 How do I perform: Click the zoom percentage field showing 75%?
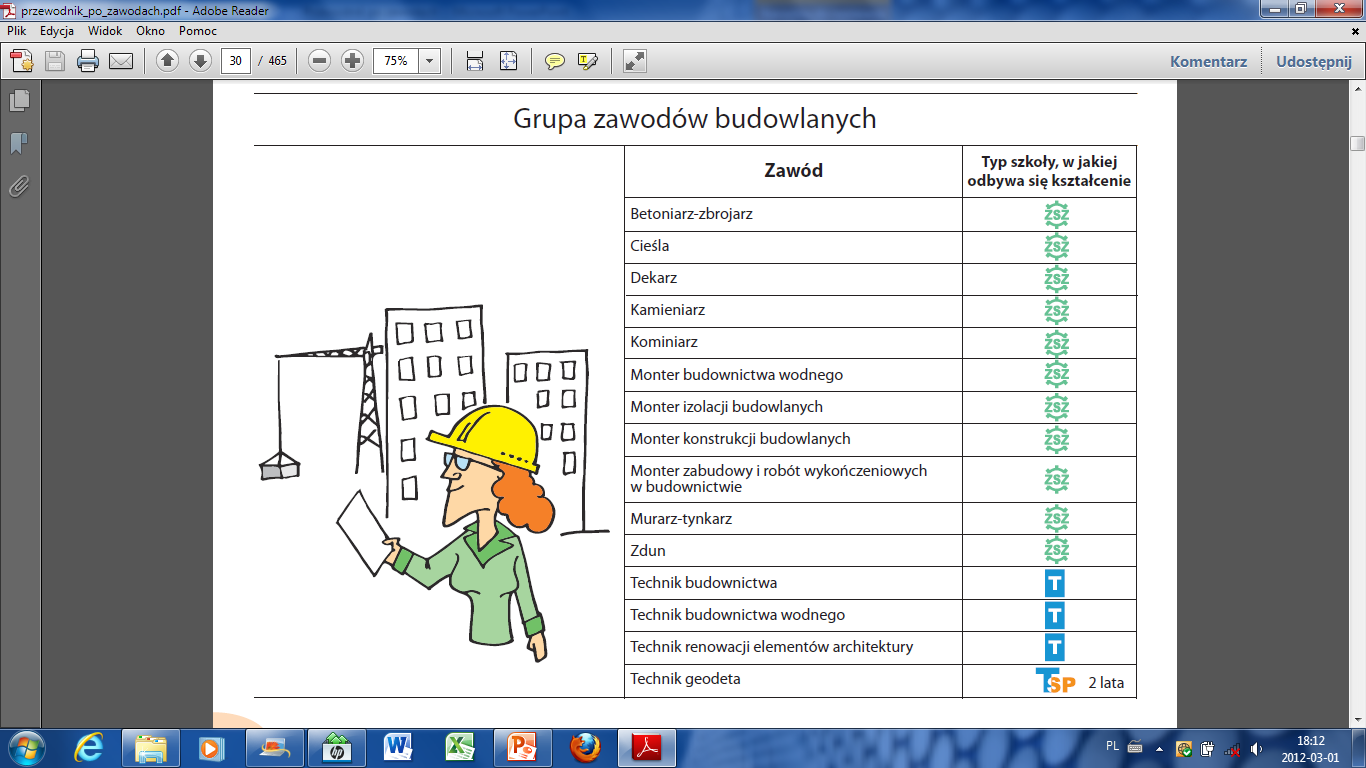[x=396, y=61]
